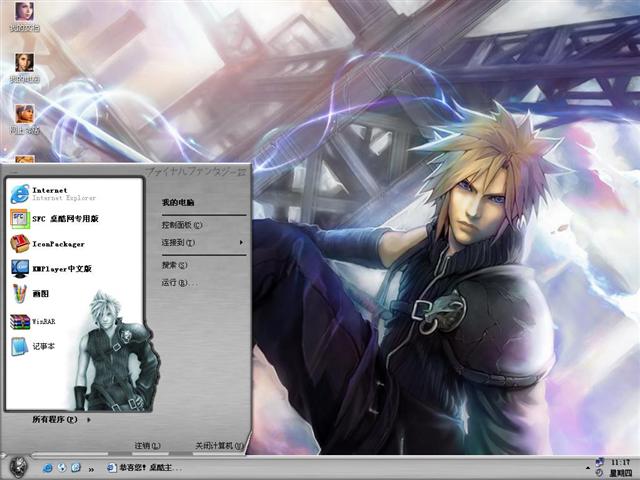640x480 pixels.
Task: Open 所有程序(P) menu
Action: coord(55,419)
